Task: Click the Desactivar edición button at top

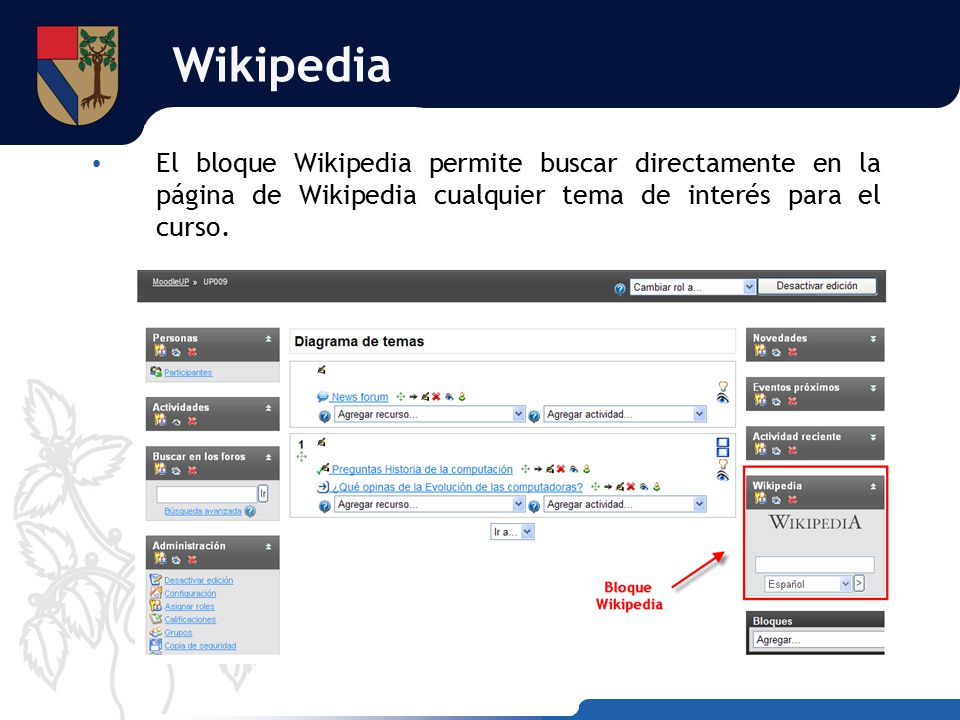Action: [817, 286]
